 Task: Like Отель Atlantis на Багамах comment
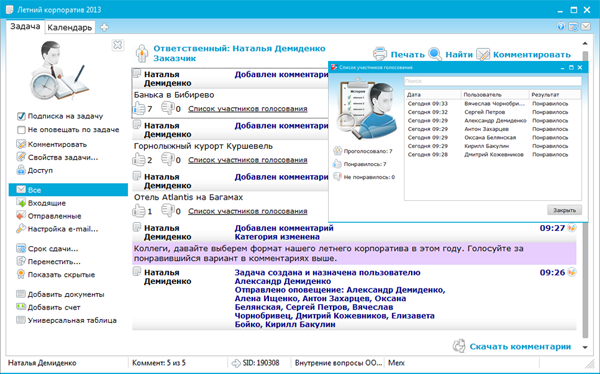pyautogui.click(x=139, y=211)
